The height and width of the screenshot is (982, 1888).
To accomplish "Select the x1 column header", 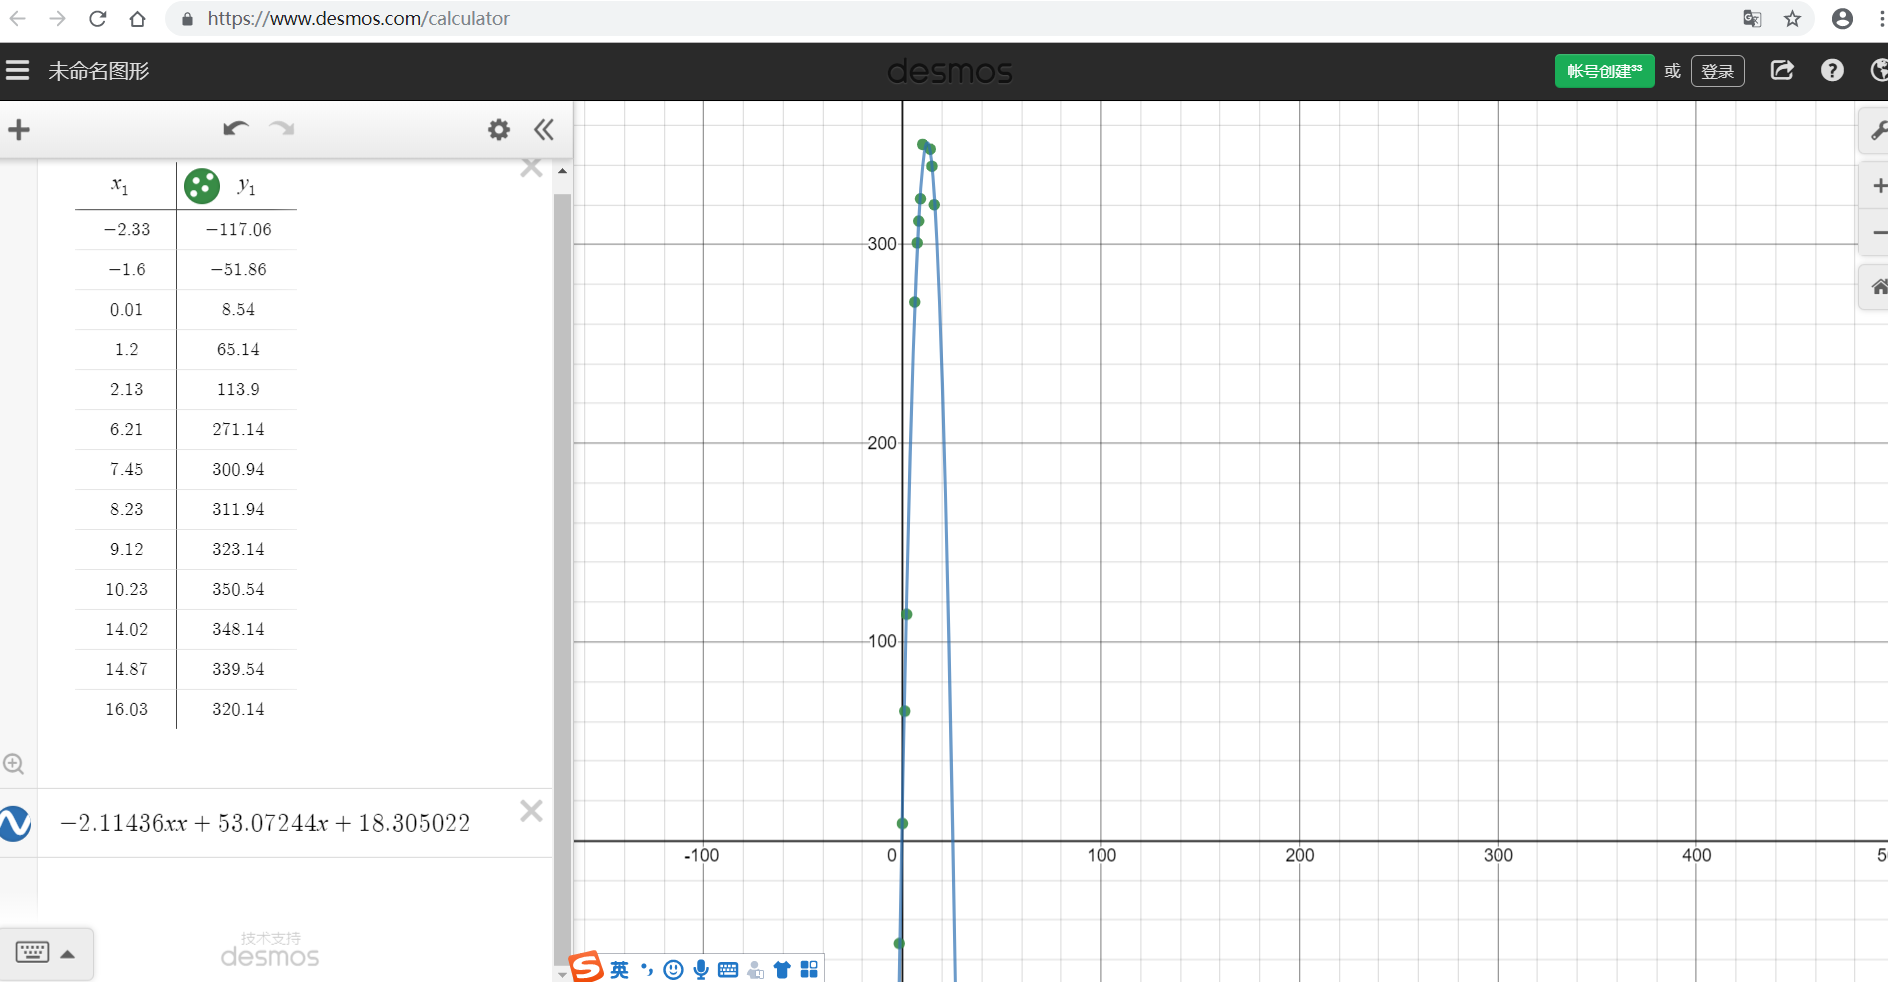I will coord(120,185).
